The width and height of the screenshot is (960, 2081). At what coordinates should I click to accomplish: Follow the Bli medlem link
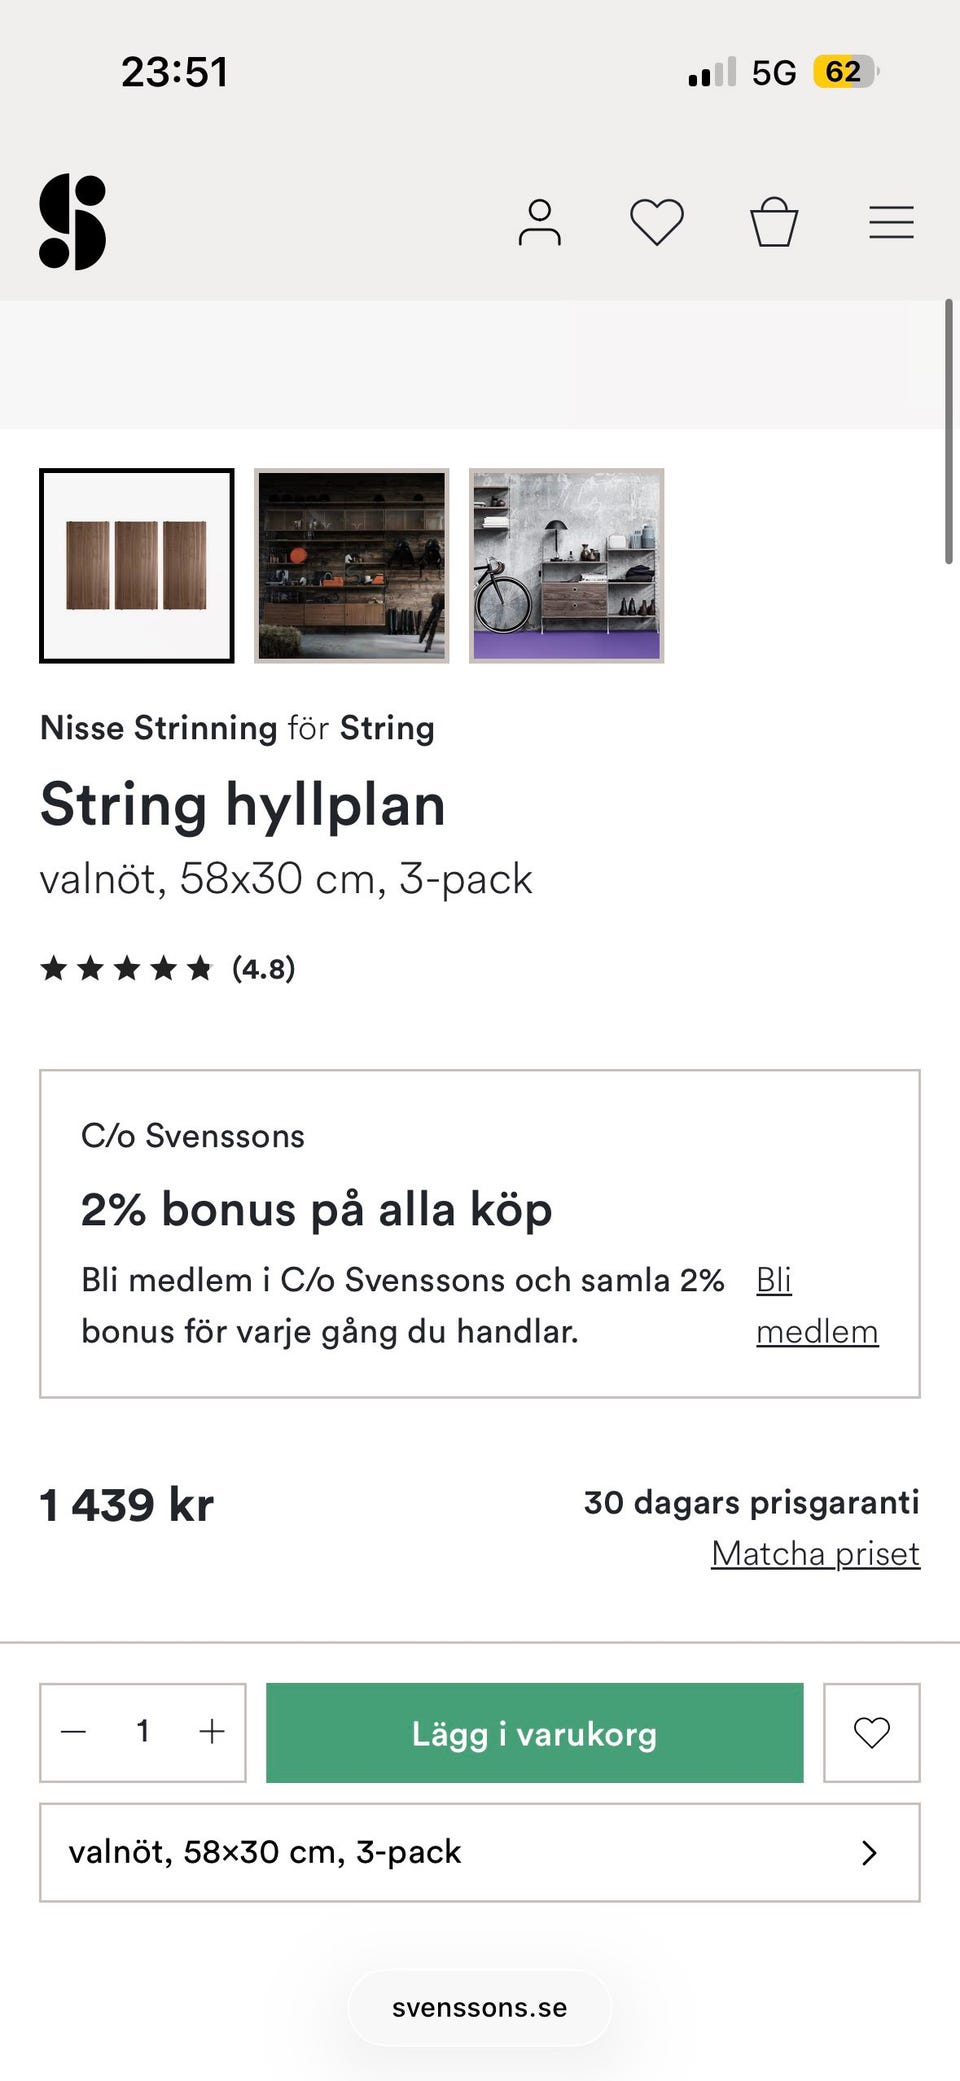(816, 1306)
